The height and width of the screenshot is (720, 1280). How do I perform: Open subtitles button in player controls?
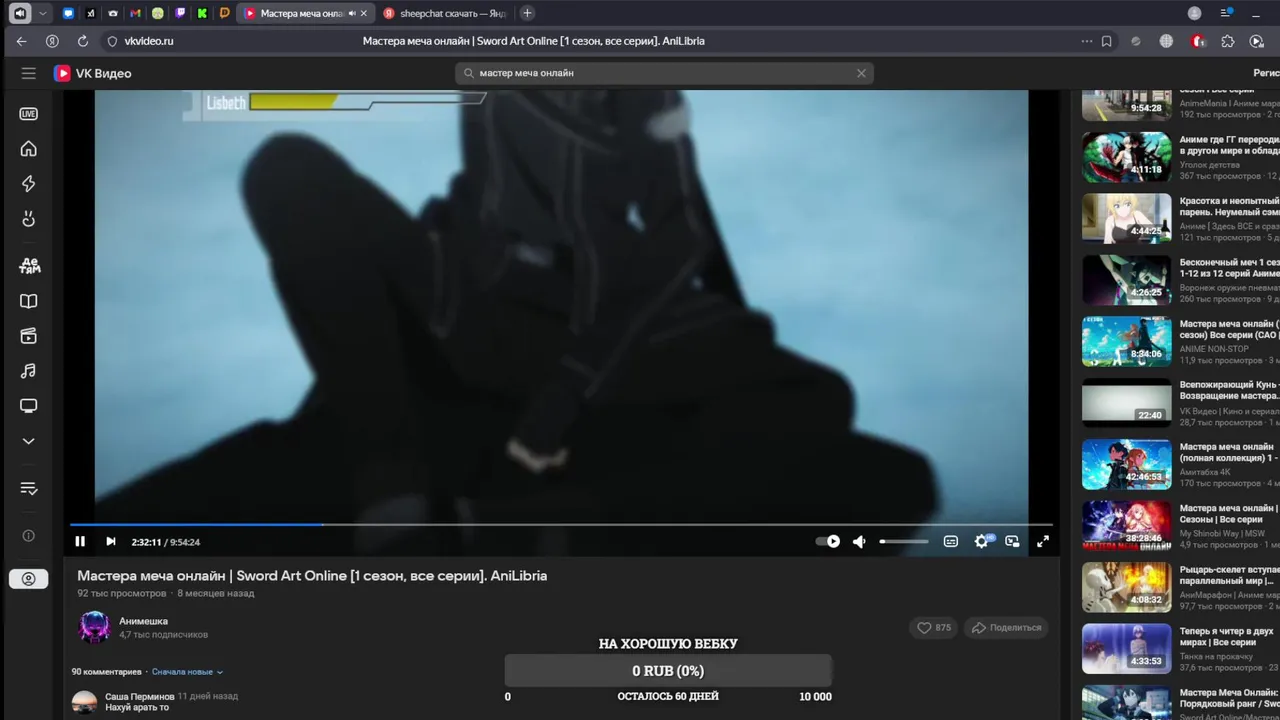[x=951, y=542]
